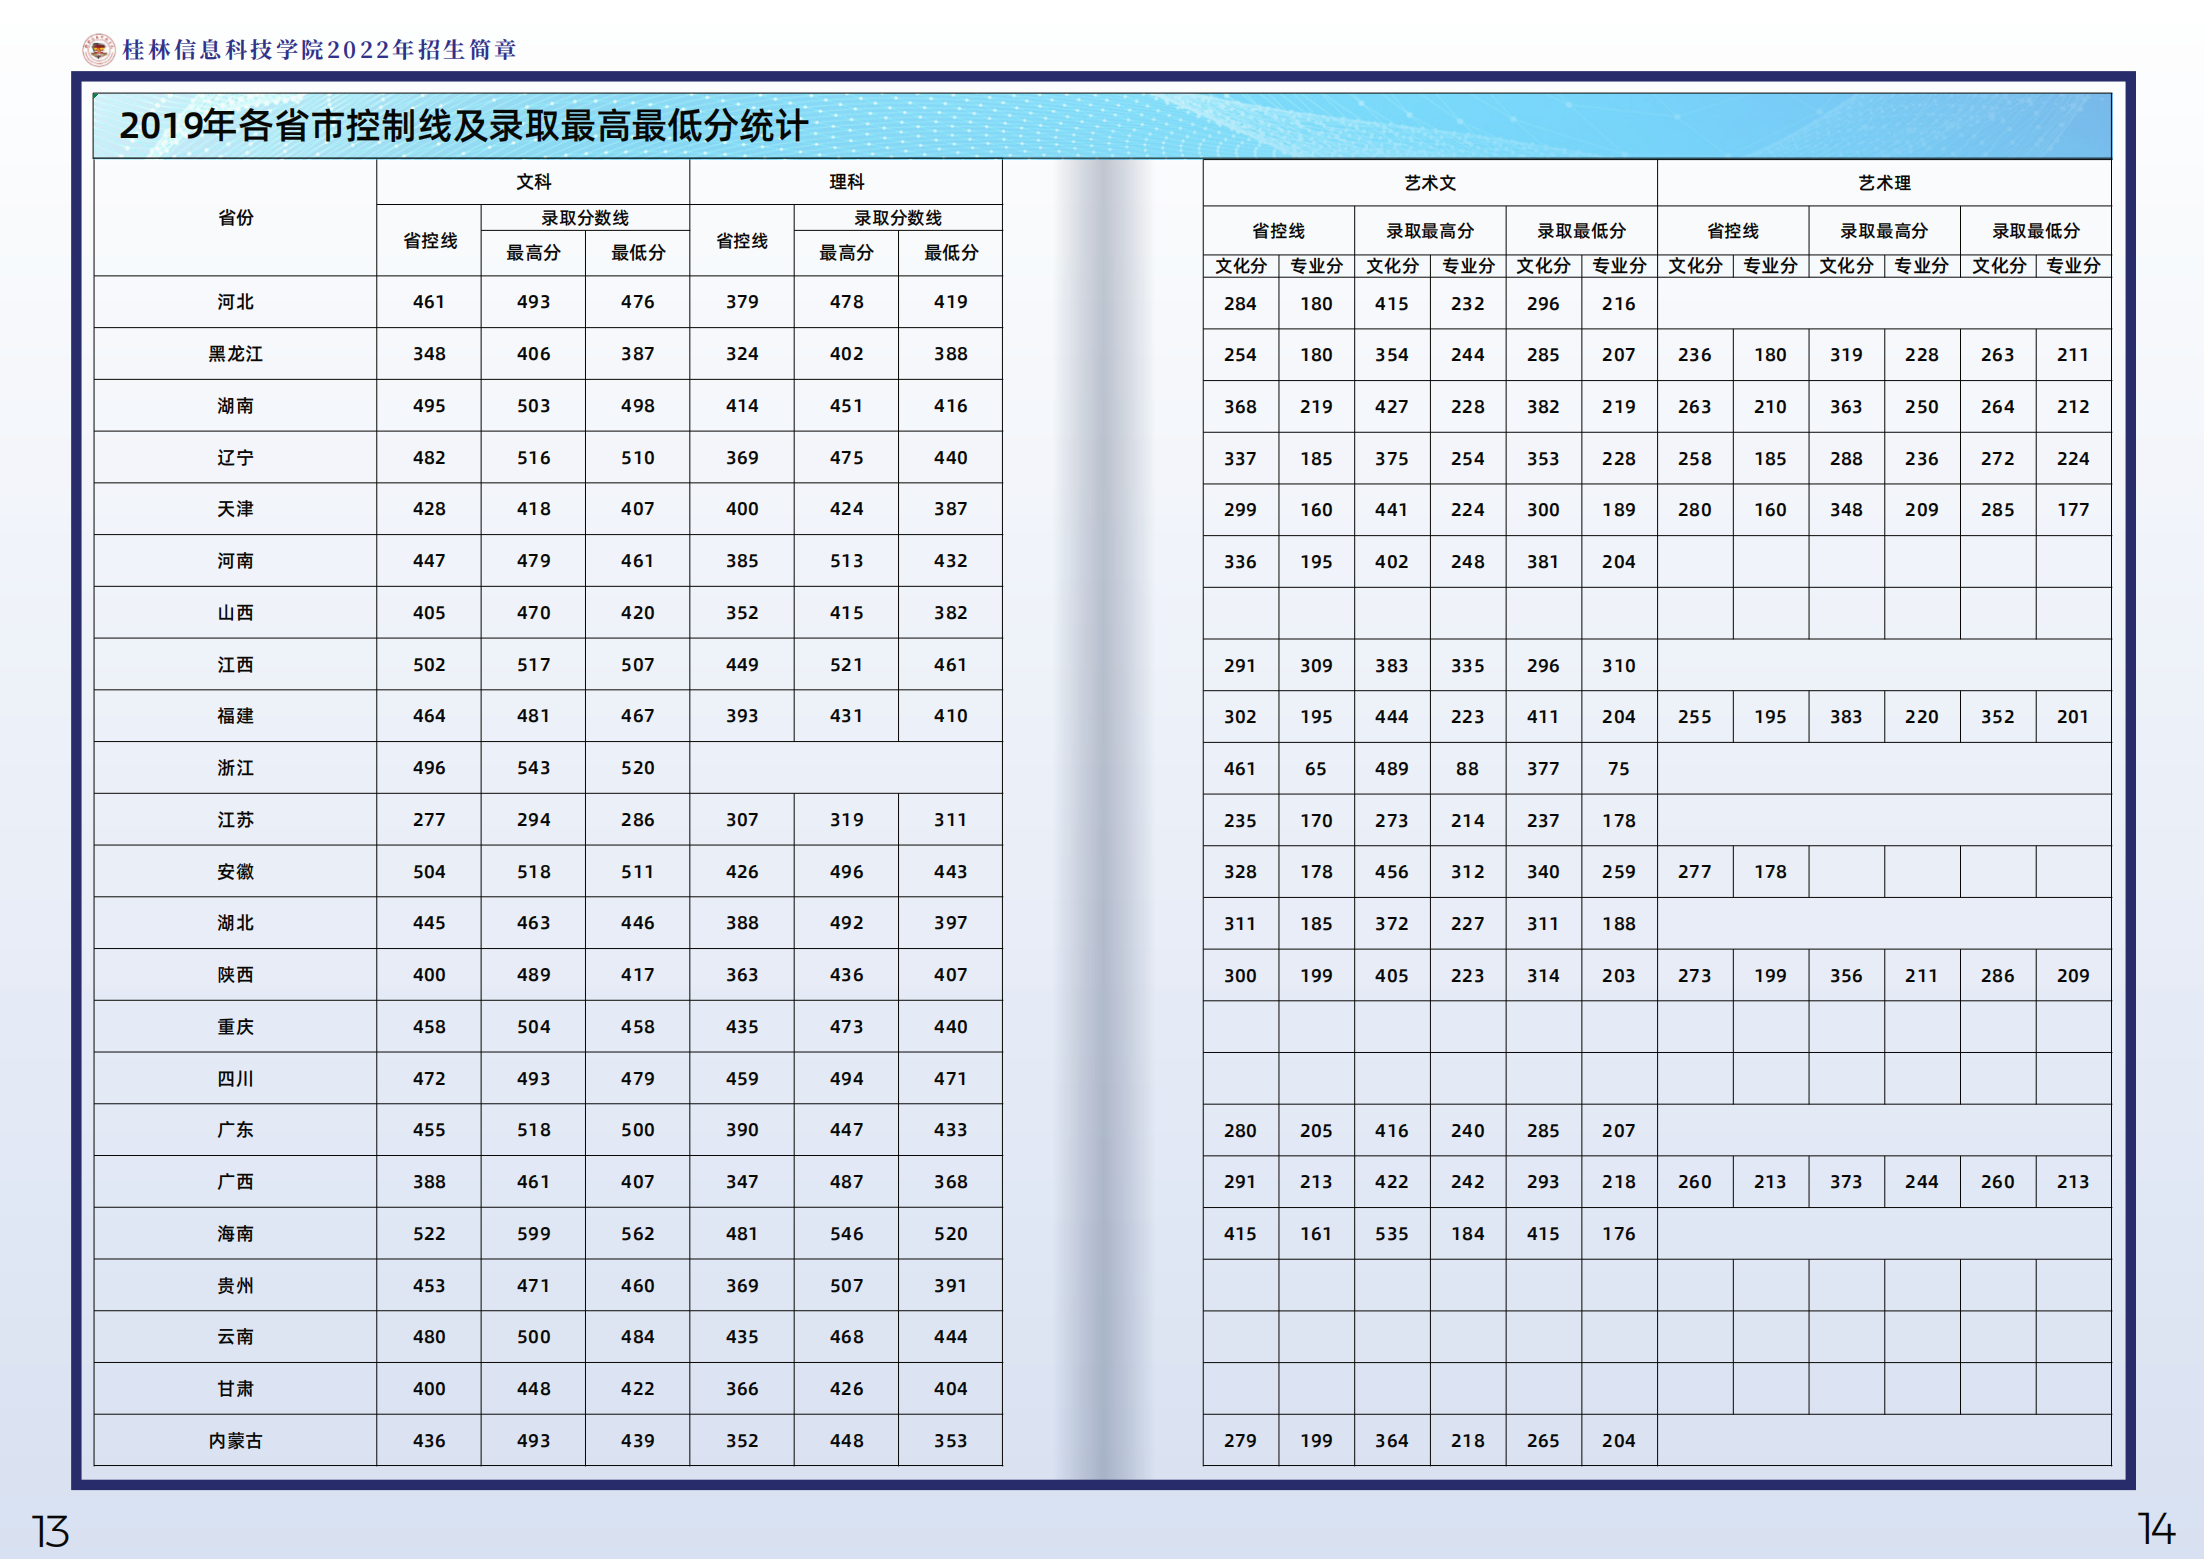2205x1559 pixels.
Task: Click 广西 文科 control line value 388
Action: coord(429,1181)
